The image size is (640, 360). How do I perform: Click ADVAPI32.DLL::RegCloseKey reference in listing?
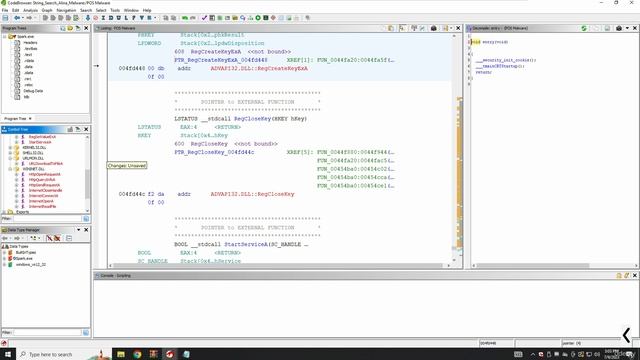tap(252, 194)
